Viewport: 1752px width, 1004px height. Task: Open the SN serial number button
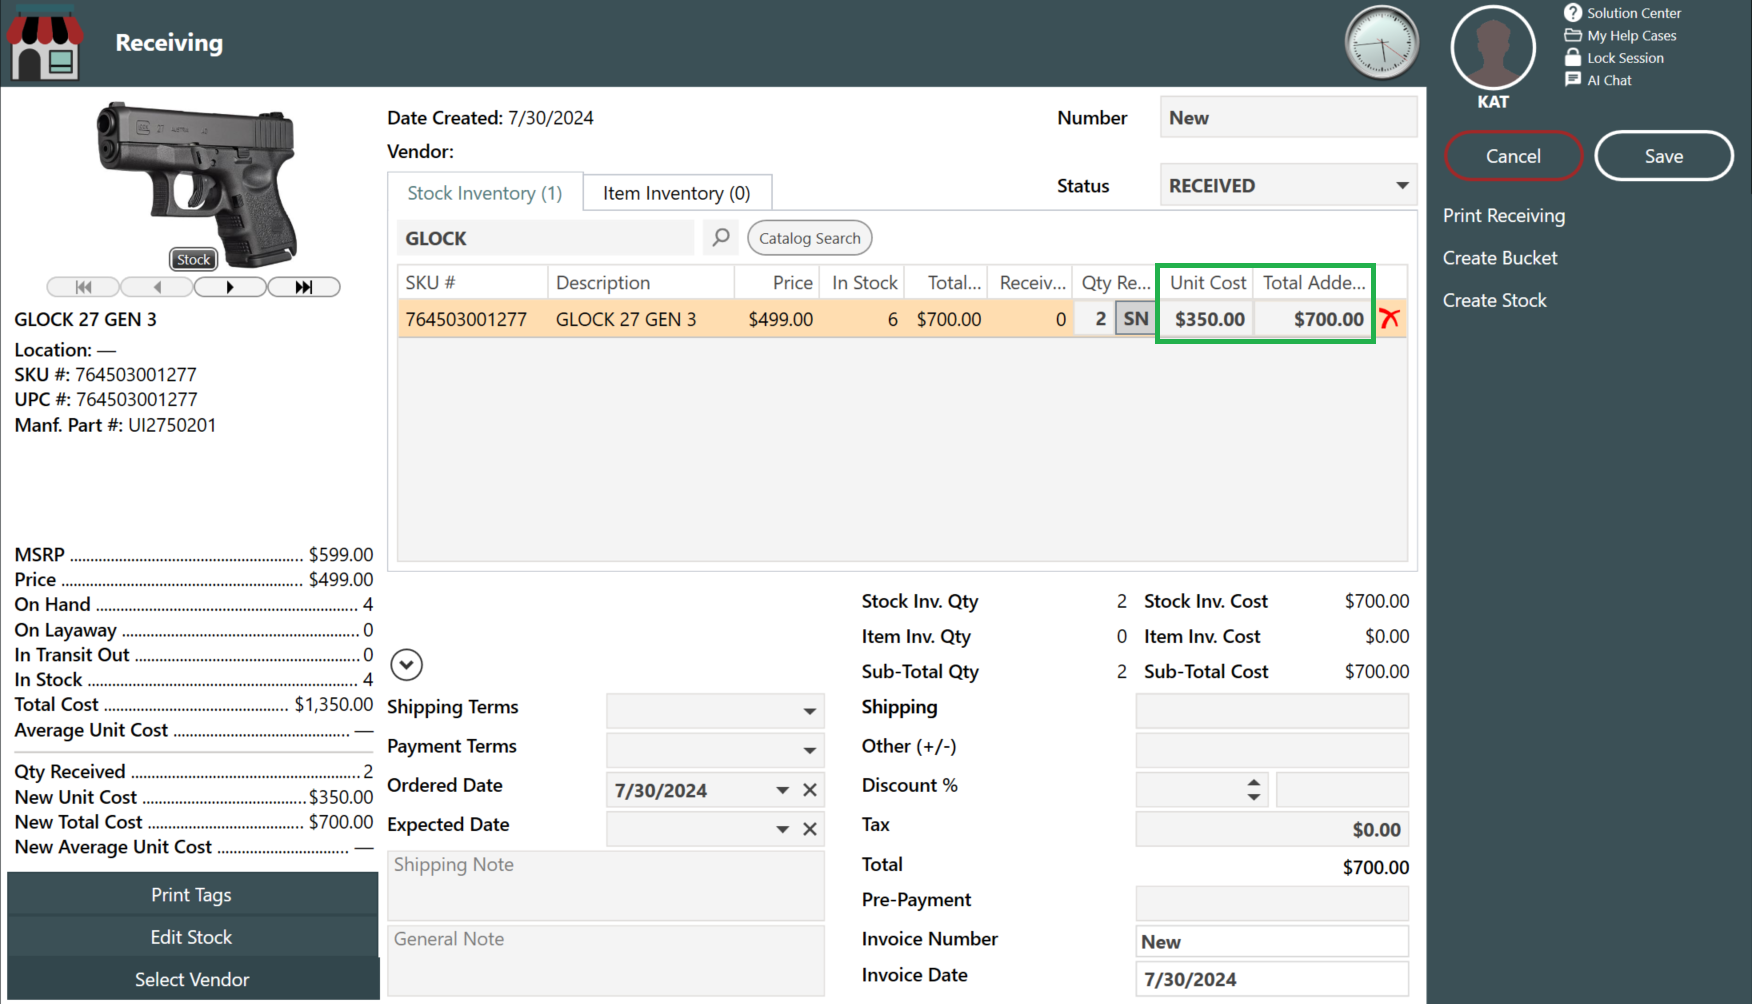tap(1135, 319)
